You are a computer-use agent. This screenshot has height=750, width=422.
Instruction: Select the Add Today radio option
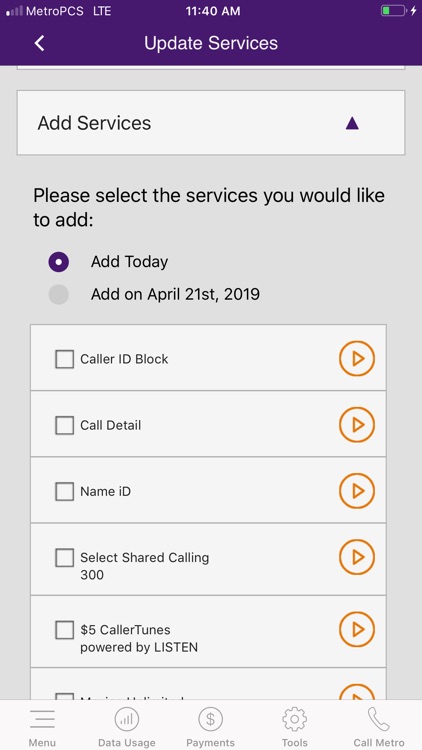pos(58,262)
